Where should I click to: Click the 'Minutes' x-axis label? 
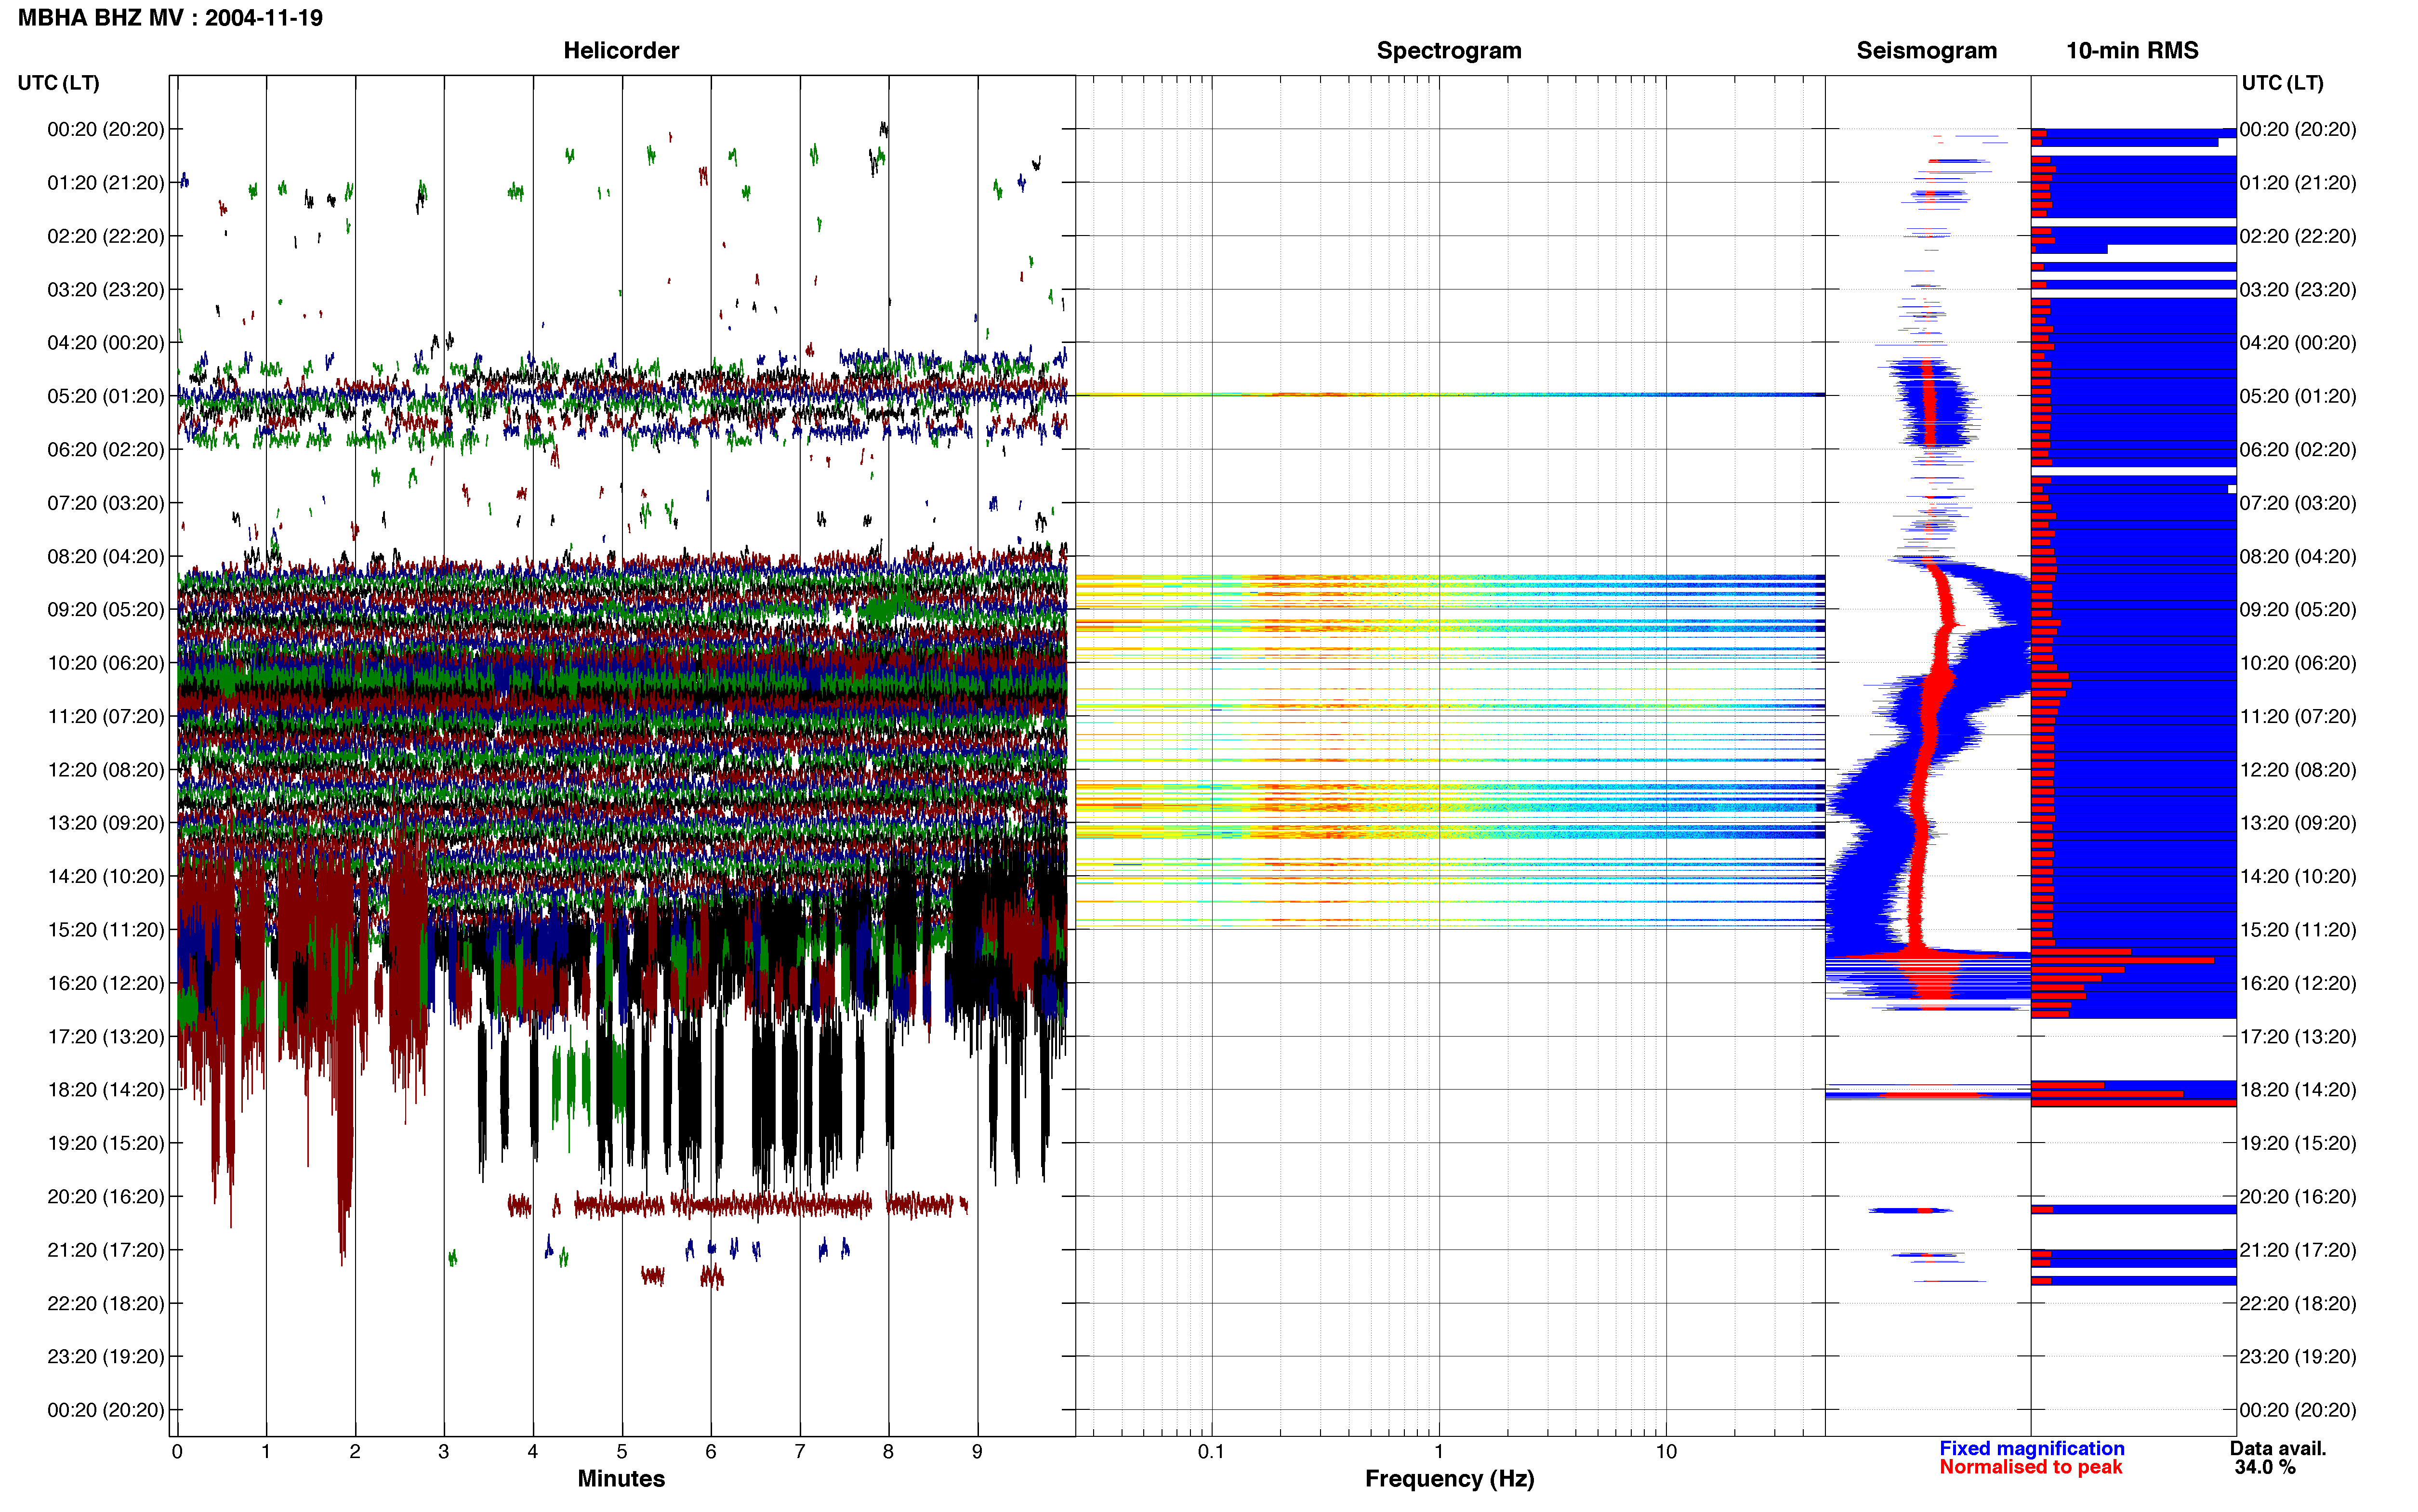(621, 1478)
